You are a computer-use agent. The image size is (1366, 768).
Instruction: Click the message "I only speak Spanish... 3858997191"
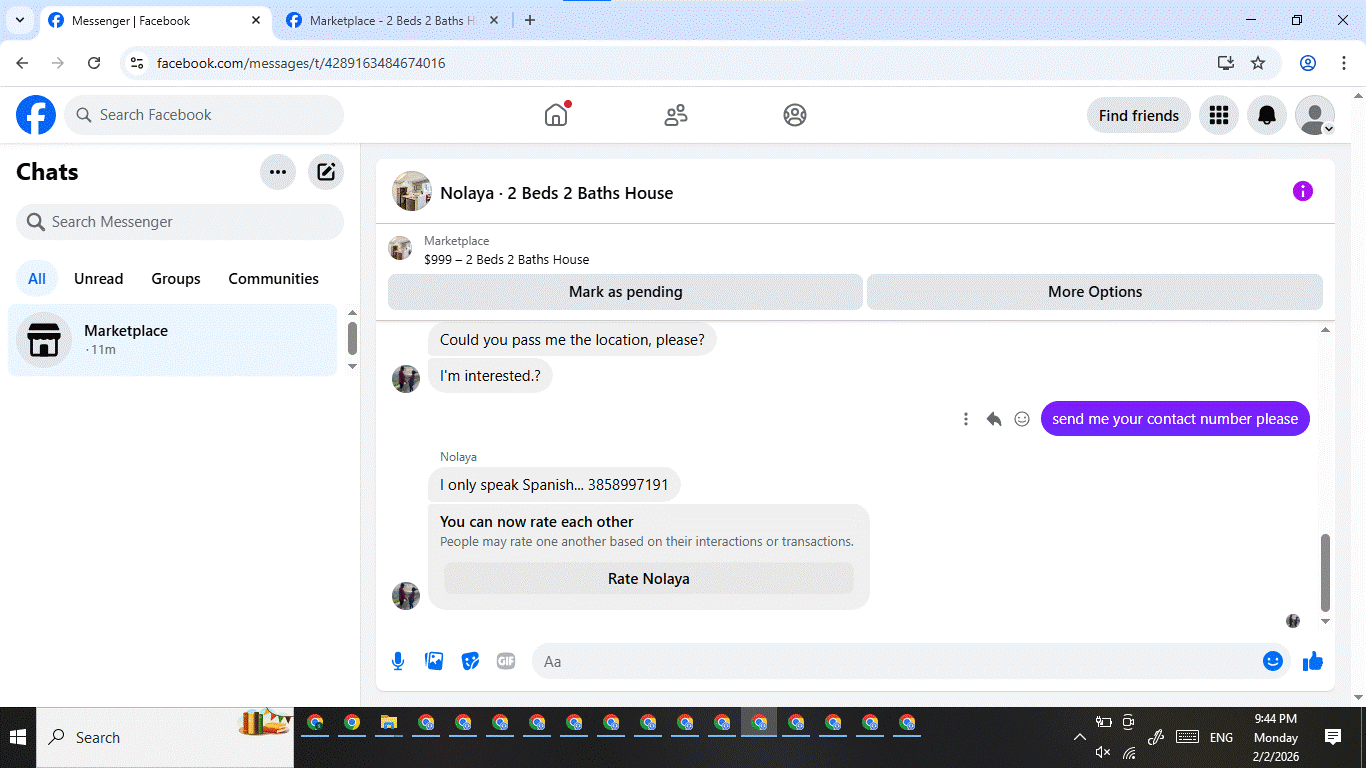554,485
